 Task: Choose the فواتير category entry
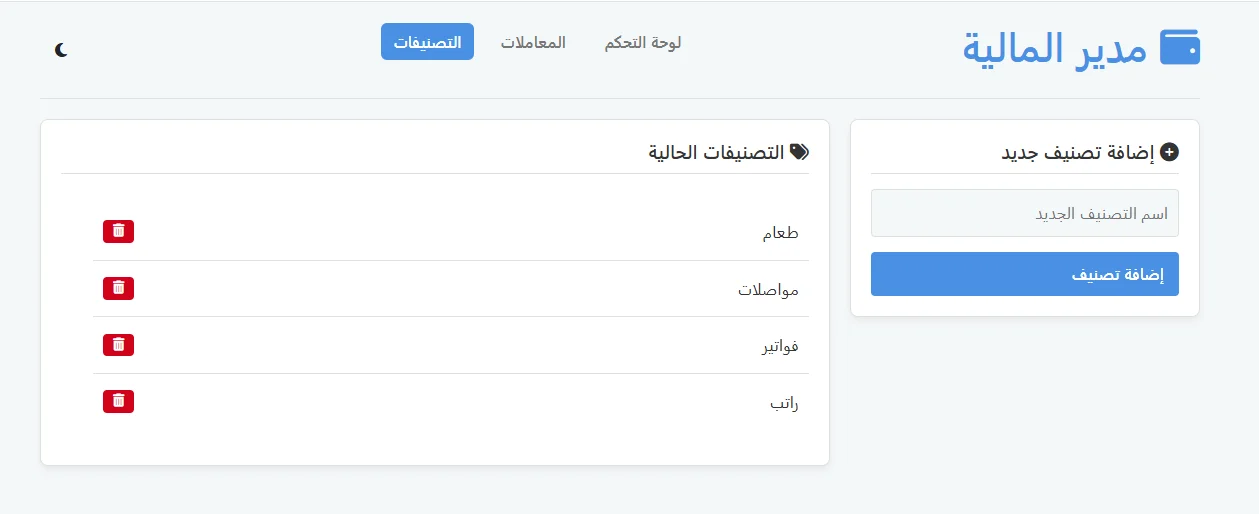780,347
